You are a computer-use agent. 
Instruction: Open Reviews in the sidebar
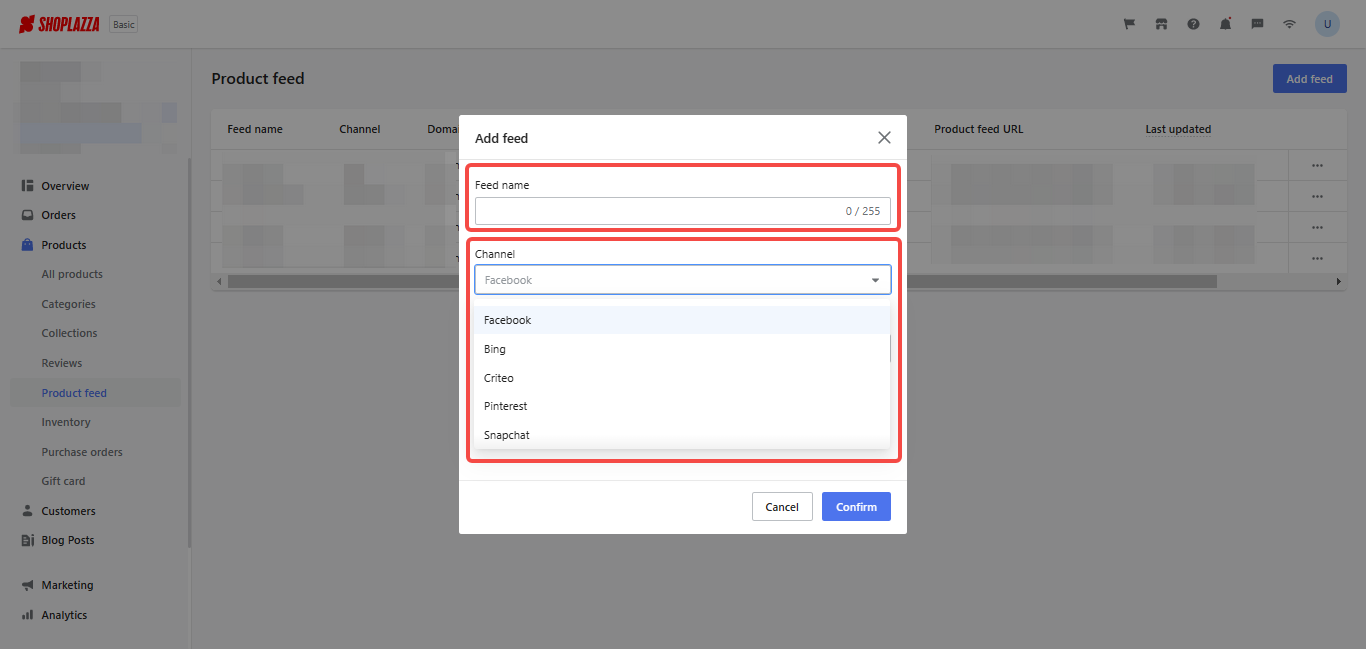pos(62,363)
